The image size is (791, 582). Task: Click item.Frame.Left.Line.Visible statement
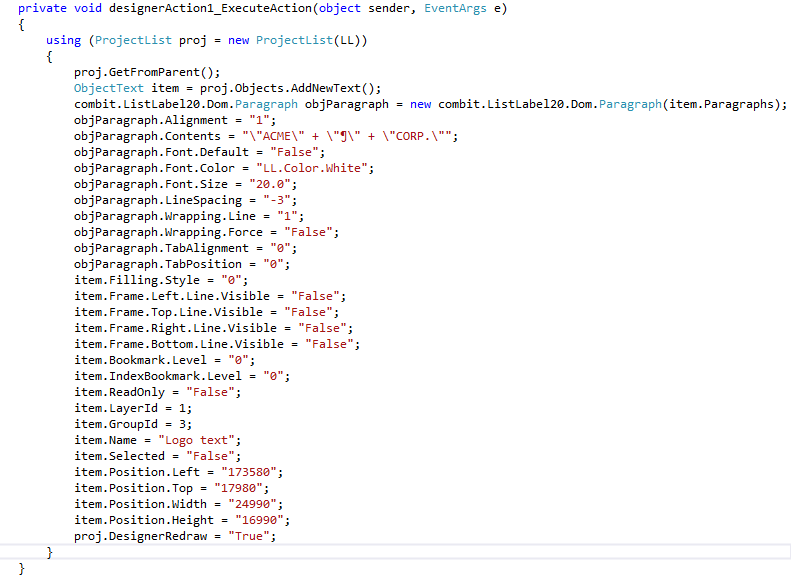pos(210,296)
